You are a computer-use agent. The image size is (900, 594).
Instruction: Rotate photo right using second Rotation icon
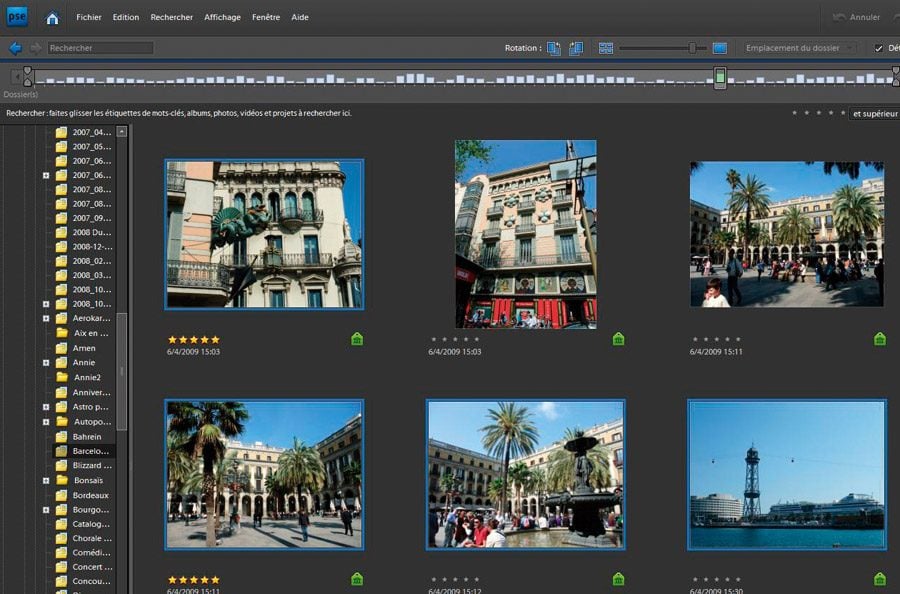tap(576, 48)
